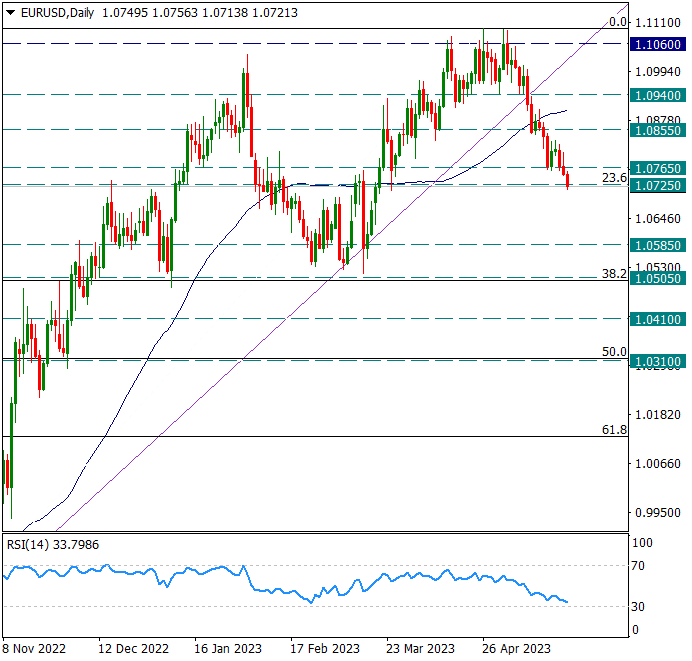Click the 1.08550 price level label
This screenshot has width=692, height=661.
[658, 130]
